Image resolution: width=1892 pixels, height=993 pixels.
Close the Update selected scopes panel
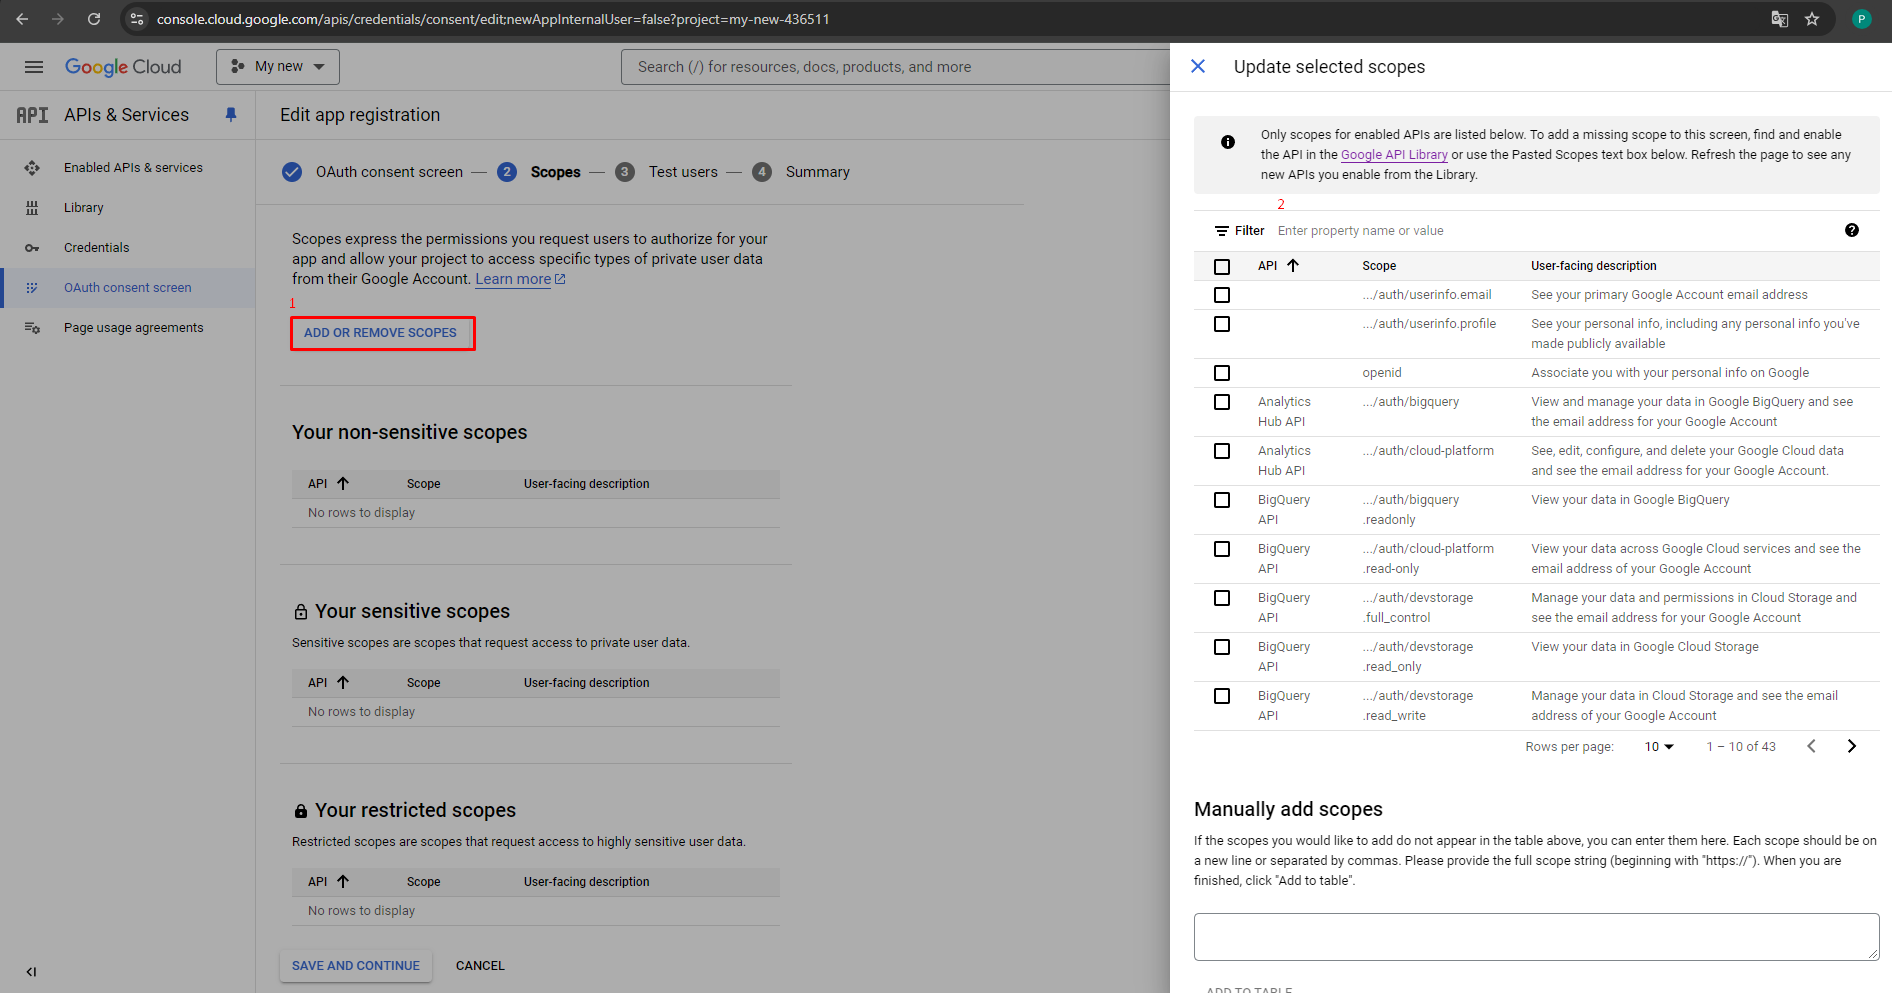pos(1198,67)
